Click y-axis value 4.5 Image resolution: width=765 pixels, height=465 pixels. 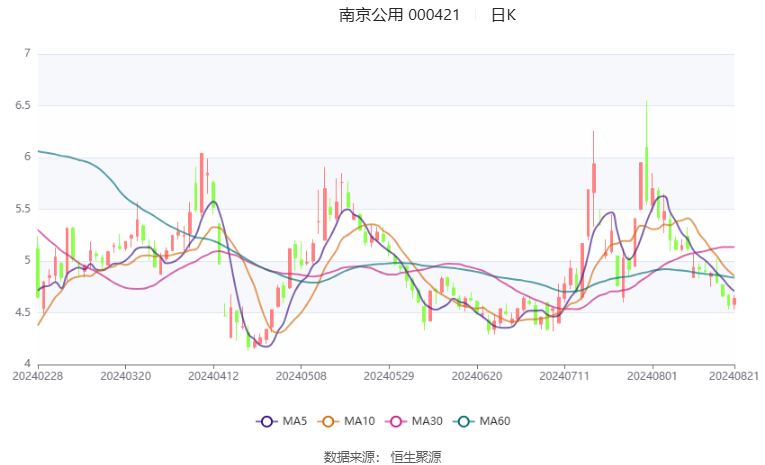(x=22, y=312)
